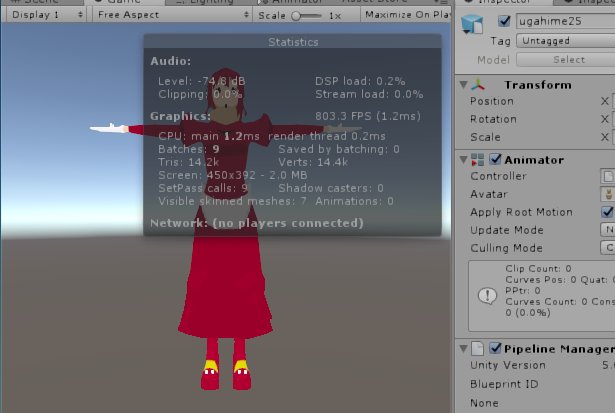
Task: Click the Pipeline Manager script icon
Action: (x=478, y=348)
